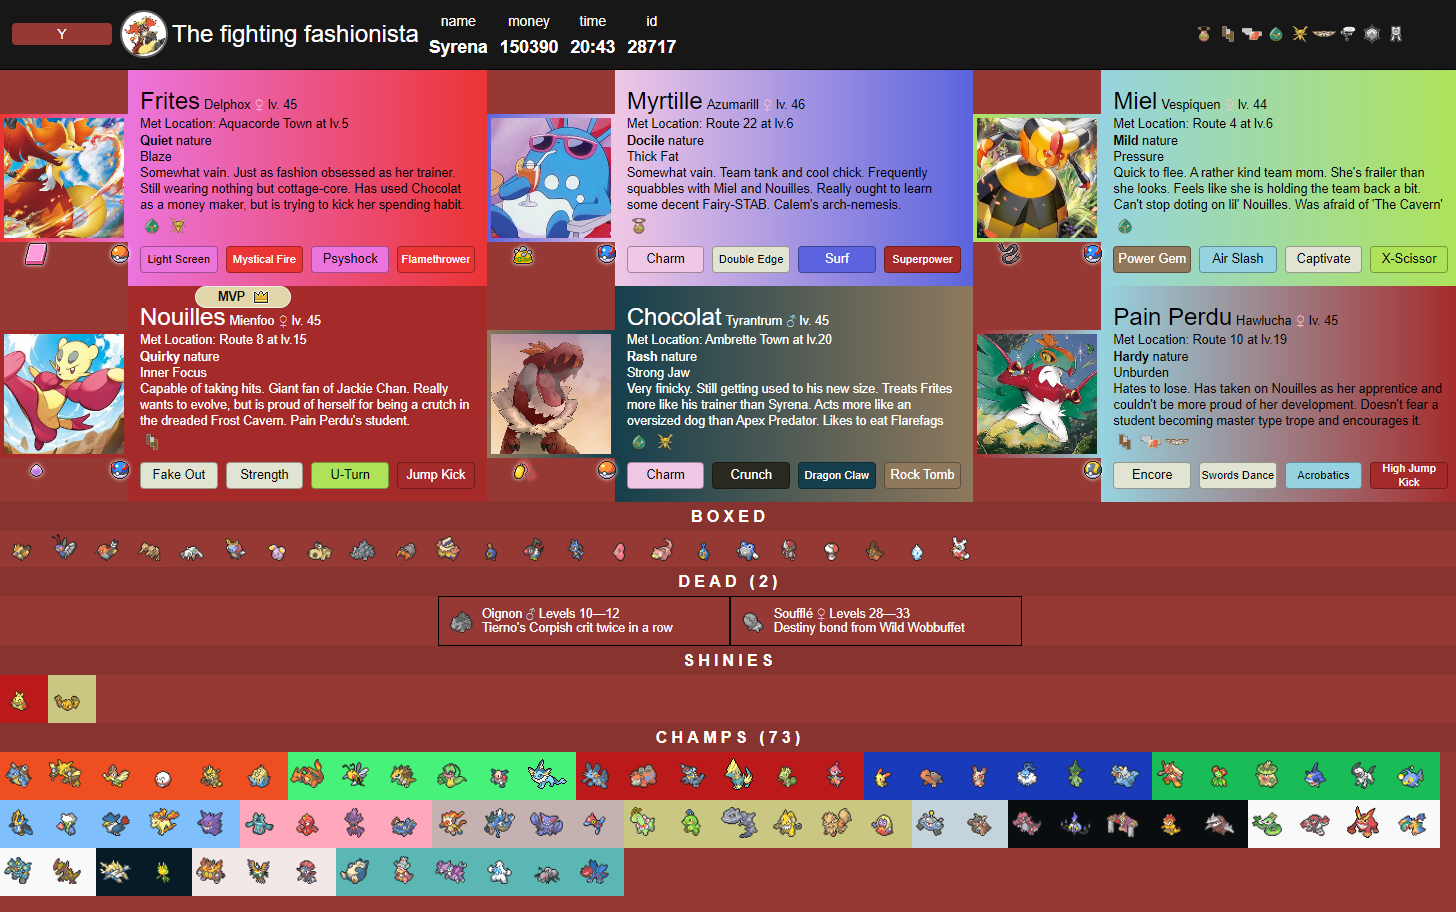Click Frites' Light Screen move
This screenshot has height=912, width=1456.
pyautogui.click(x=178, y=259)
